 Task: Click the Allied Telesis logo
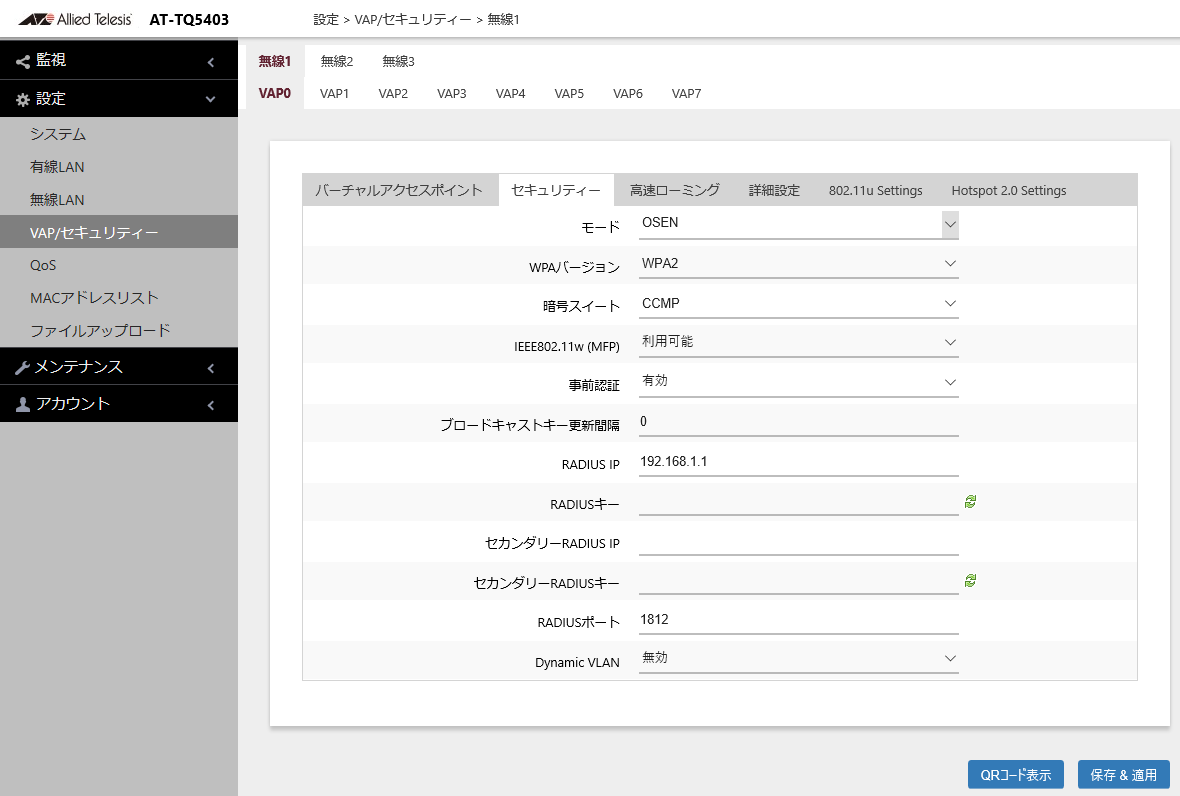click(x=75, y=20)
